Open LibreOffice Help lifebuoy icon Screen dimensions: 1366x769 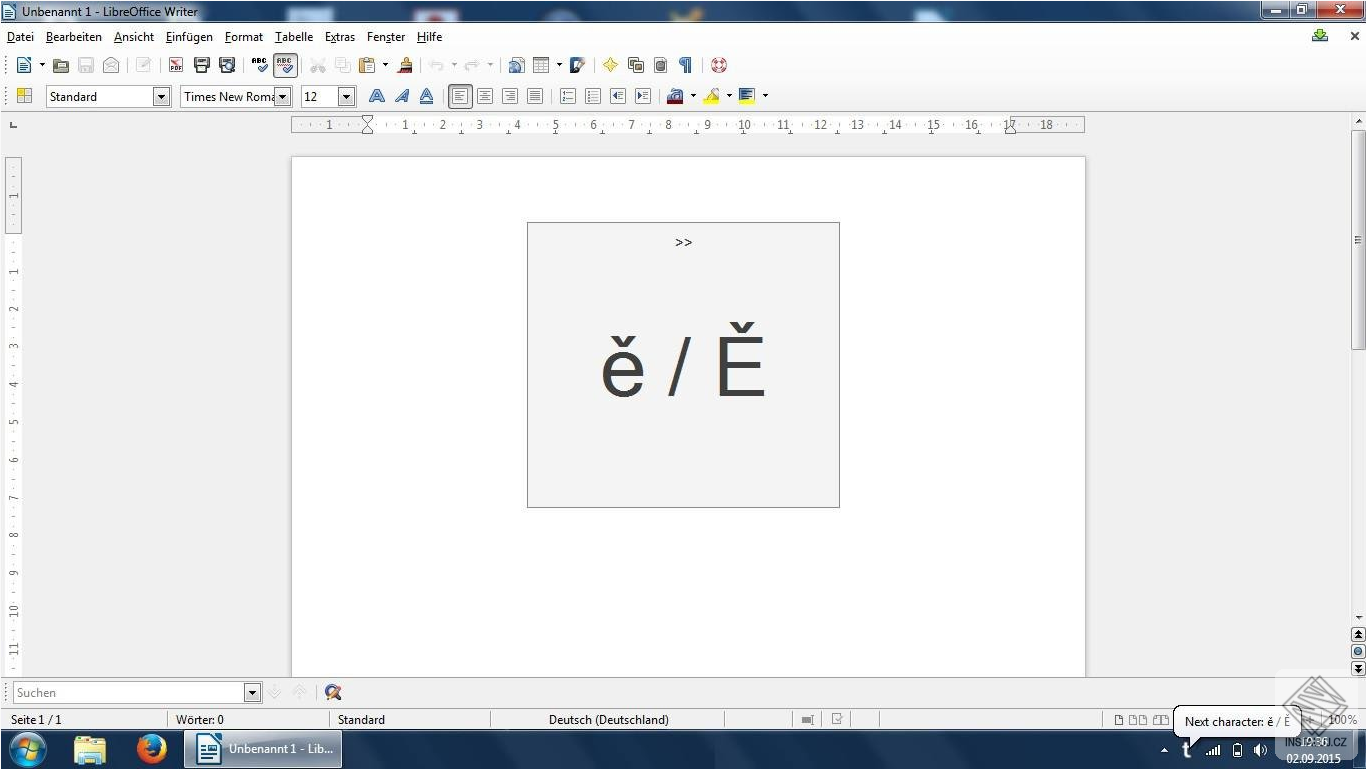click(x=718, y=65)
